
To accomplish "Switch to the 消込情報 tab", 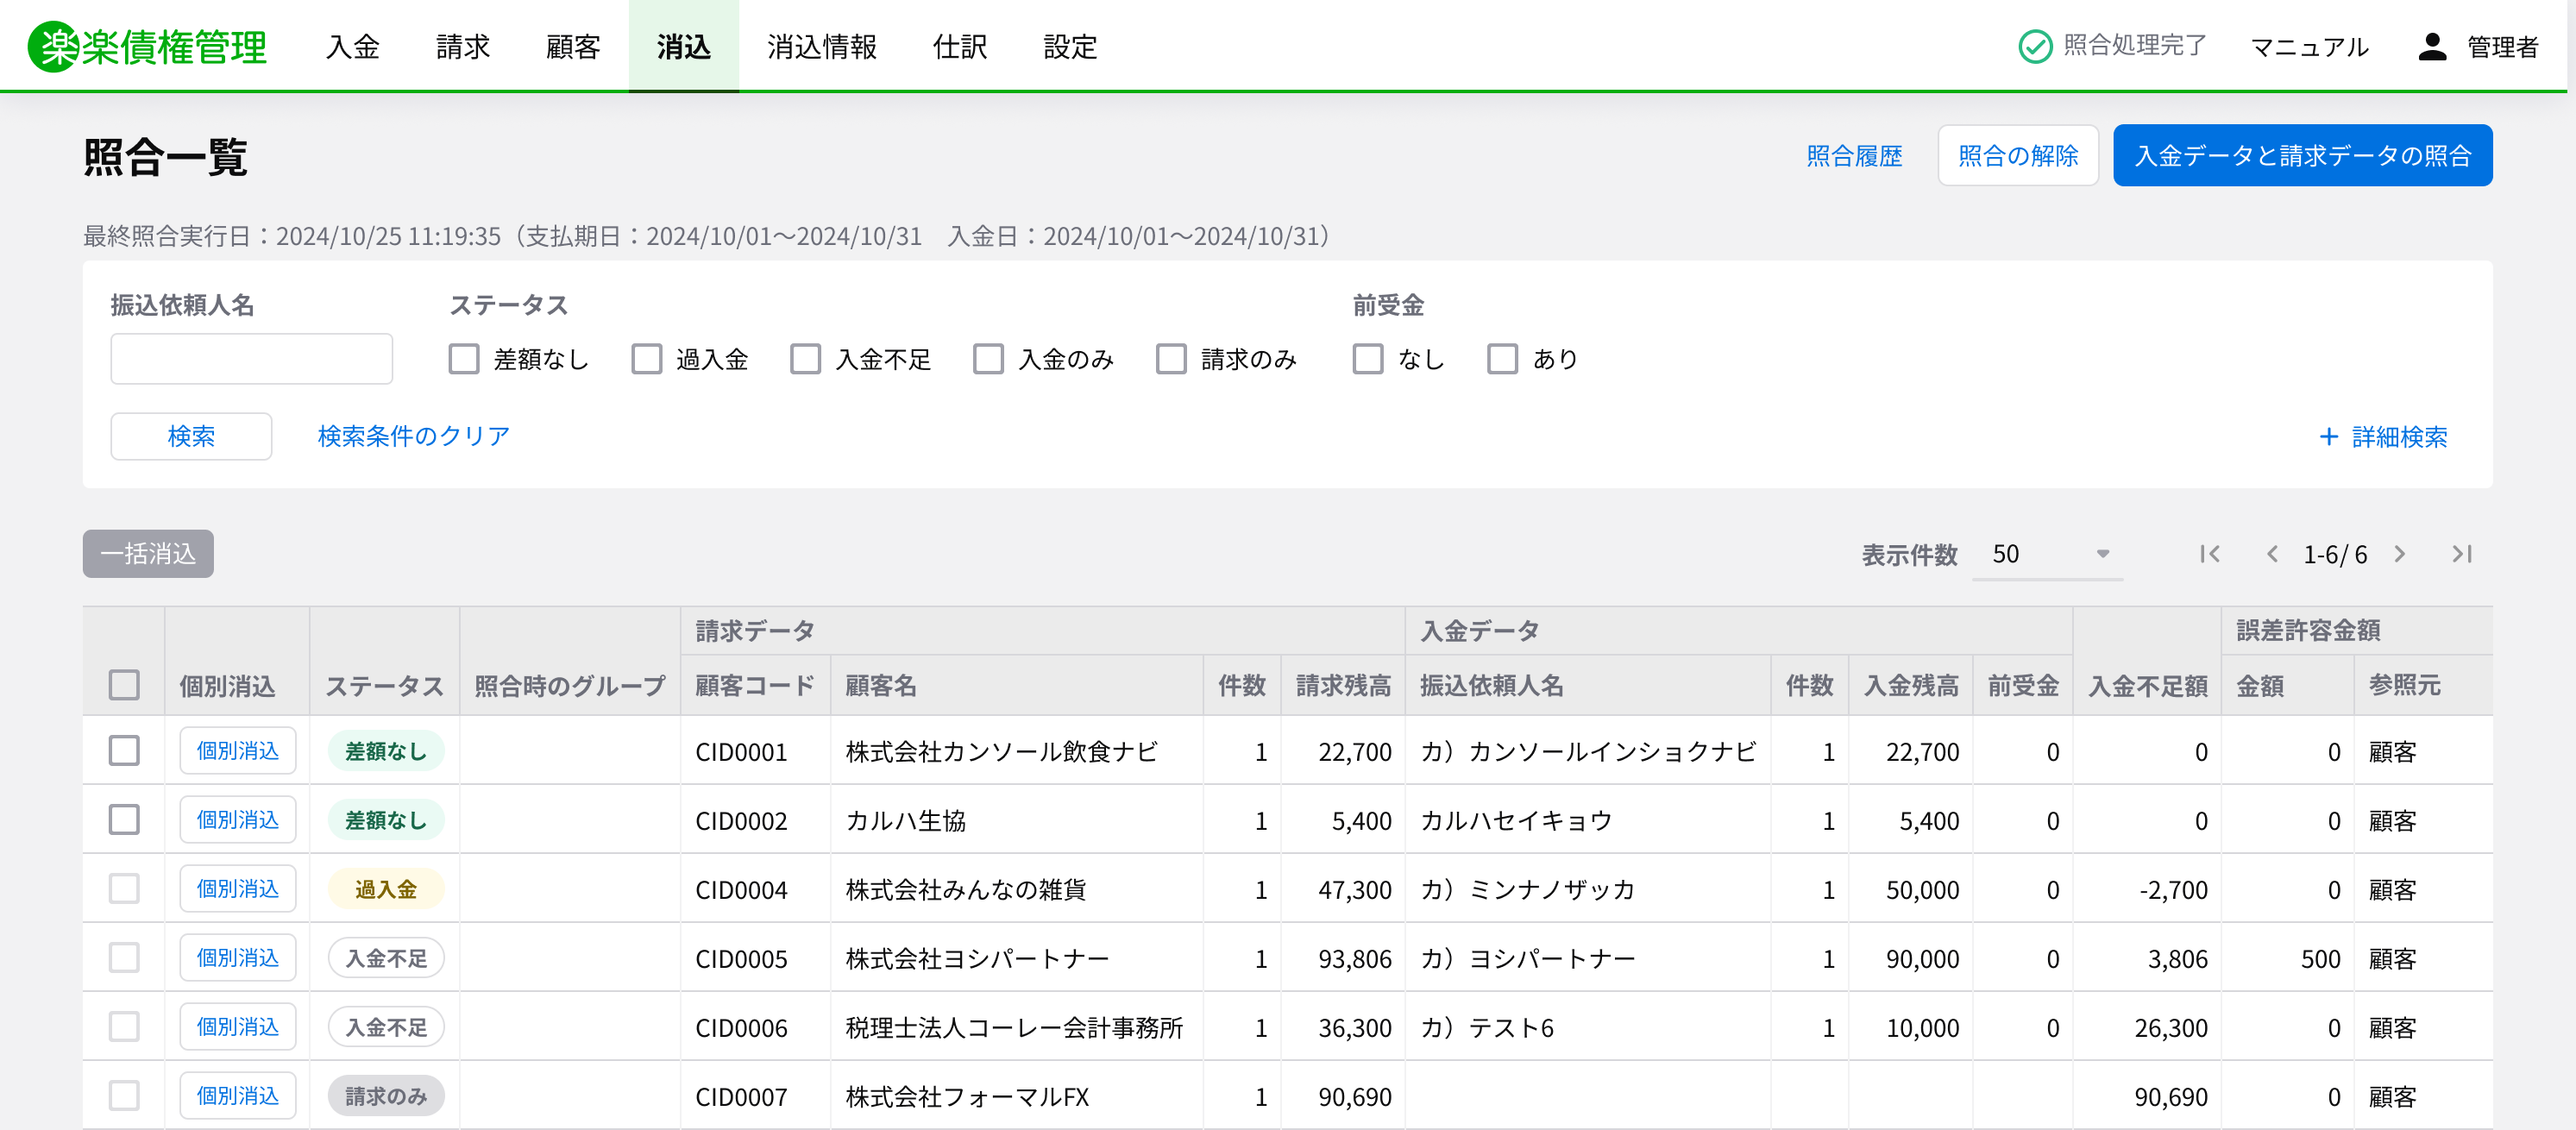I will click(821, 46).
